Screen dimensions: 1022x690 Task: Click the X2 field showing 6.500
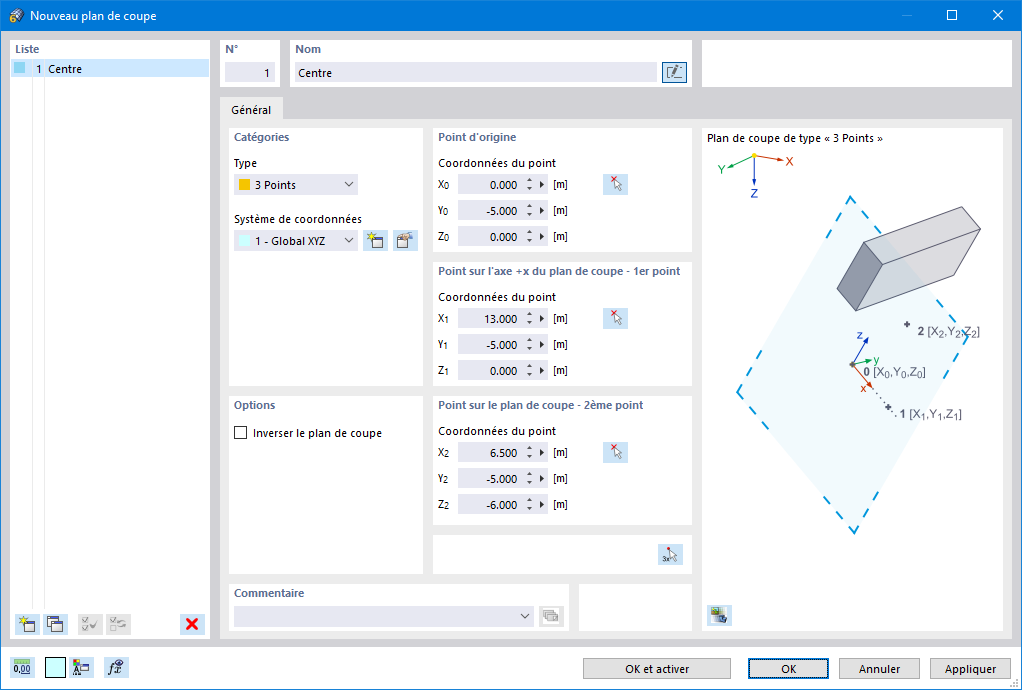[491, 452]
